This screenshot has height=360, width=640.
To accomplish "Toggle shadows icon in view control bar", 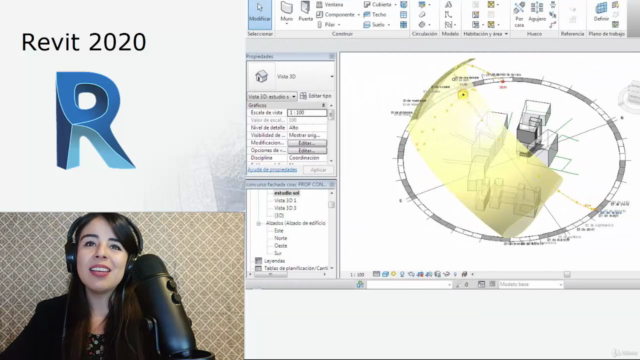I will click(402, 274).
